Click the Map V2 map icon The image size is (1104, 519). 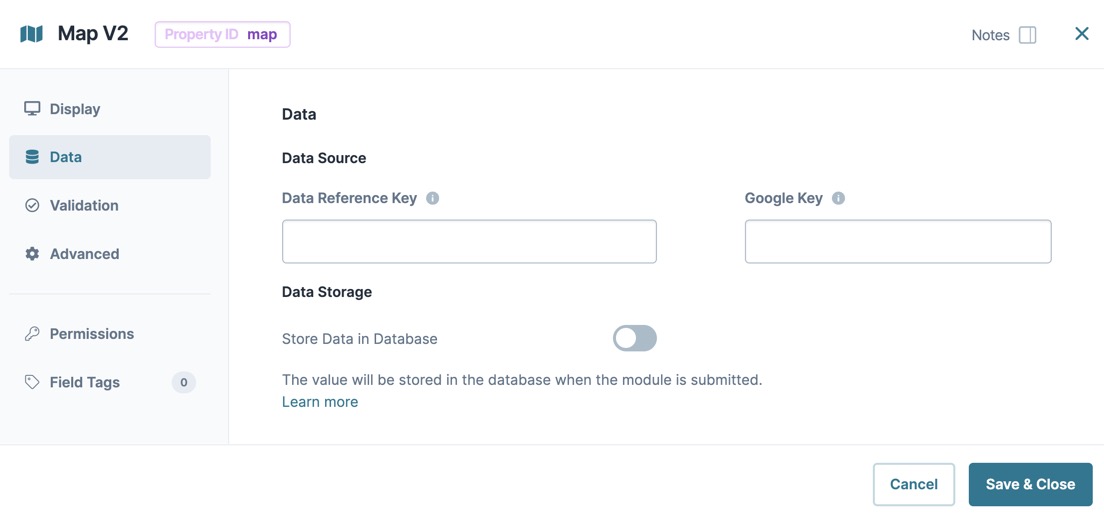pyautogui.click(x=32, y=34)
